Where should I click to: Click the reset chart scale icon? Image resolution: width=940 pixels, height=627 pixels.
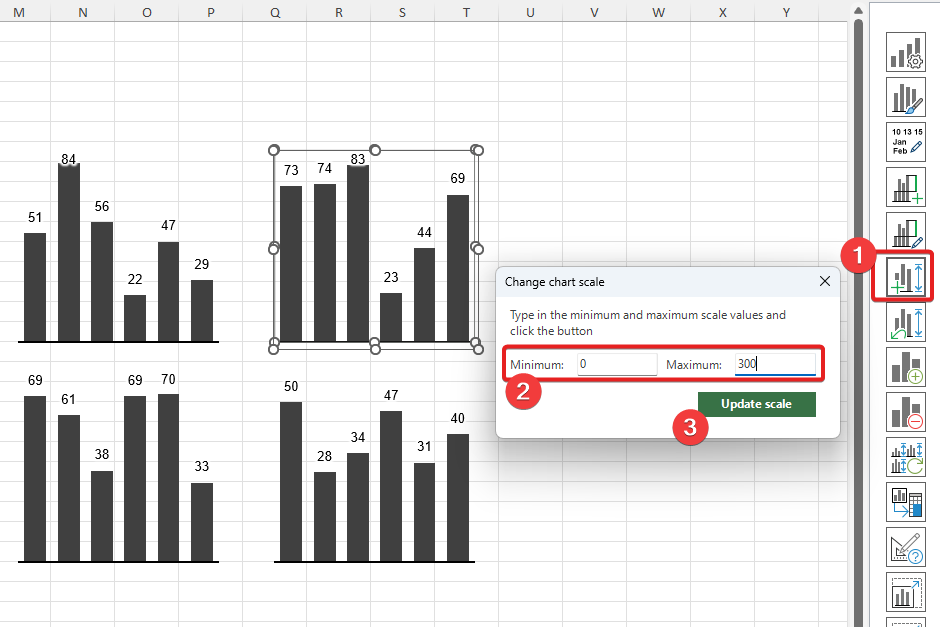pyautogui.click(x=906, y=322)
